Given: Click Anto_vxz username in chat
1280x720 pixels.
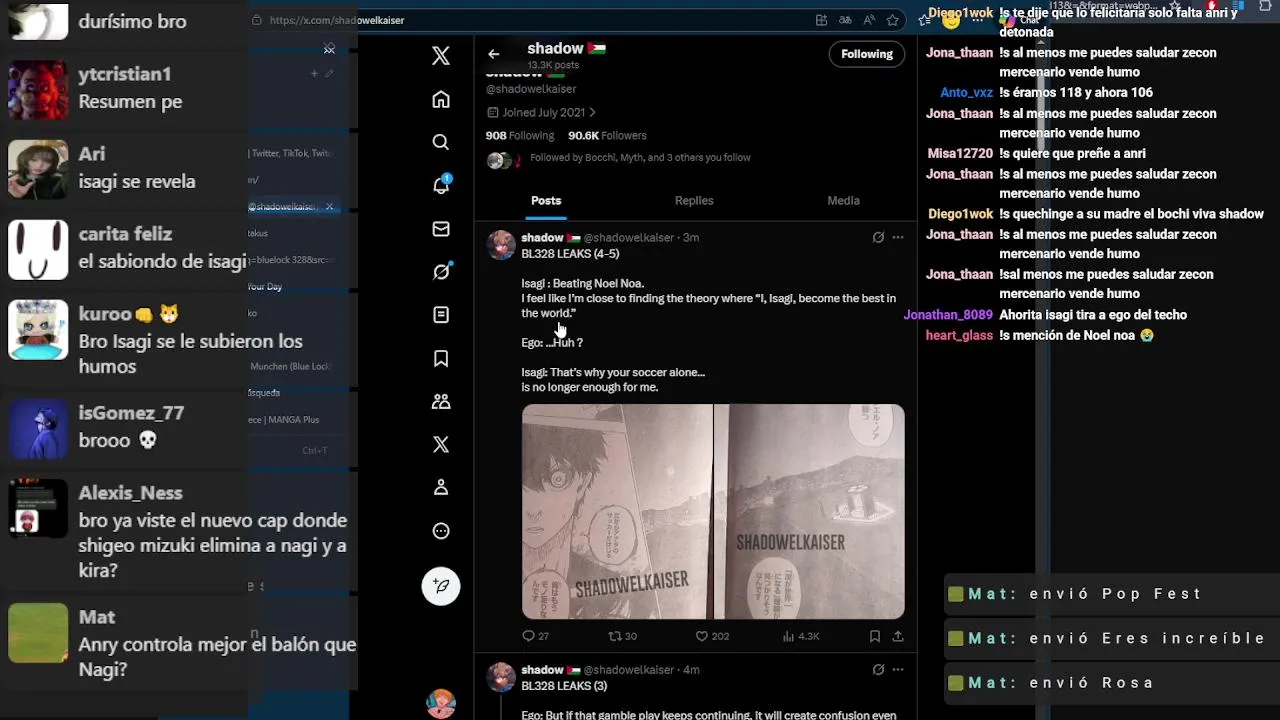Looking at the screenshot, I should (x=966, y=93).
